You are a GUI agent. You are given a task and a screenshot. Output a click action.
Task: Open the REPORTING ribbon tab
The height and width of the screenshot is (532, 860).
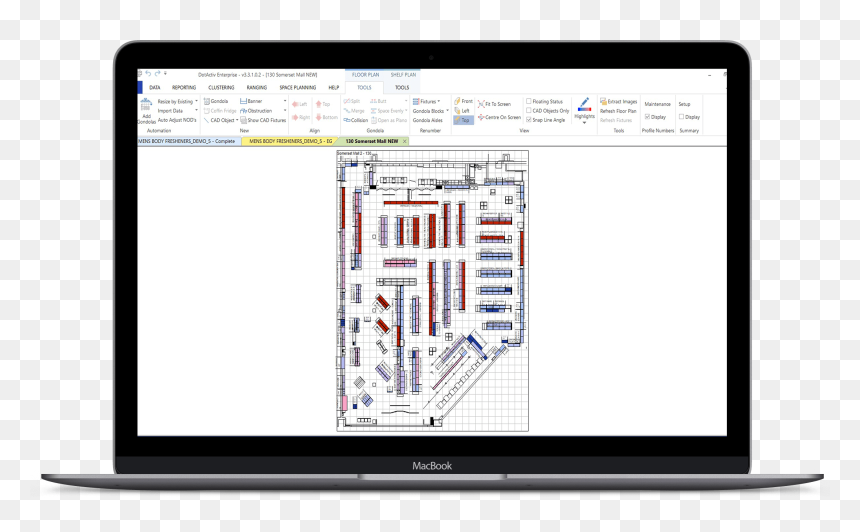(x=184, y=88)
